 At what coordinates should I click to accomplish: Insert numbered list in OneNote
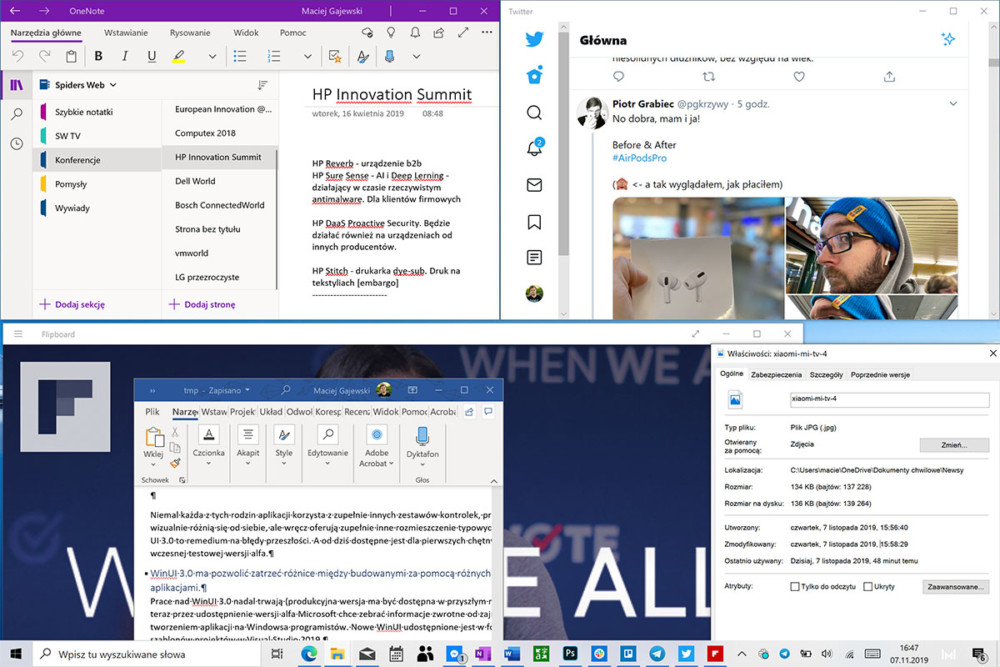coord(274,56)
